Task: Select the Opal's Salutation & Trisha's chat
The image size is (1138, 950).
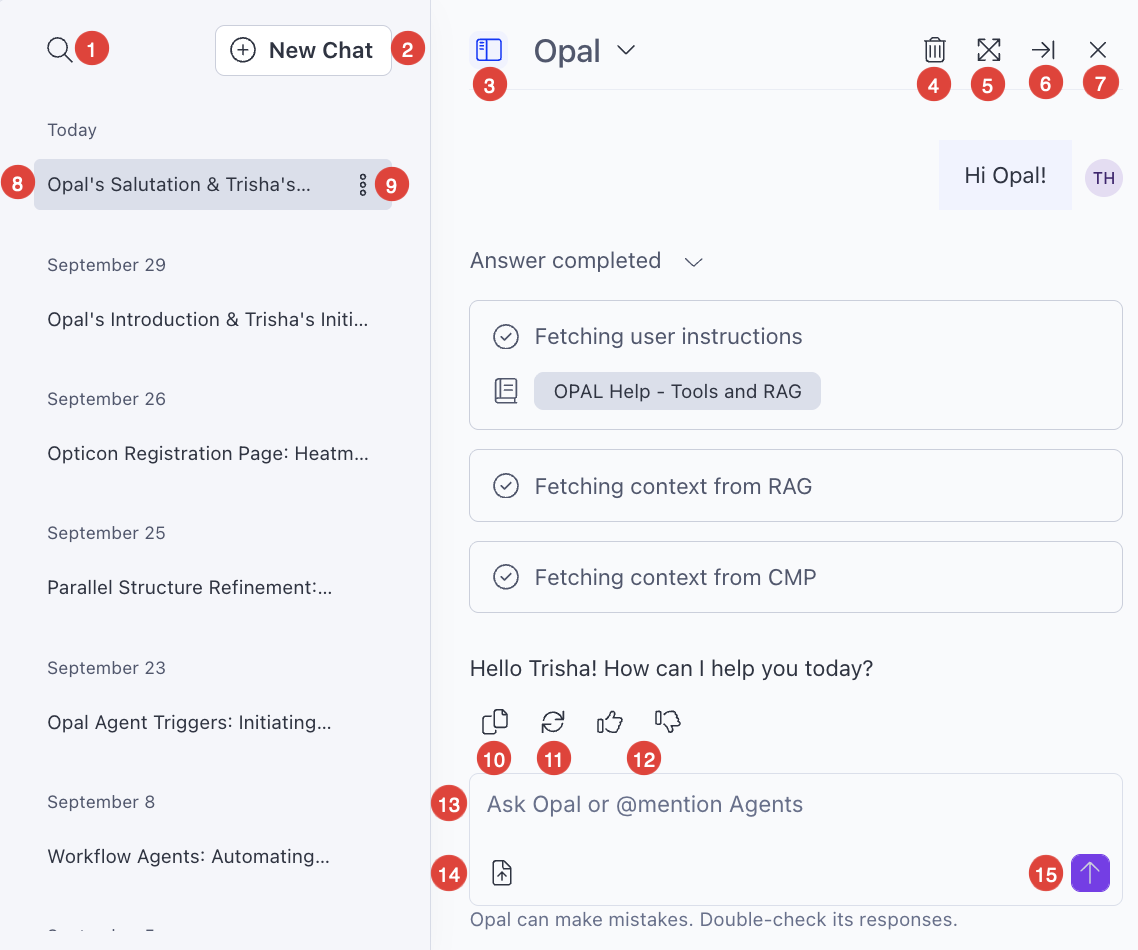Action: coord(213,184)
